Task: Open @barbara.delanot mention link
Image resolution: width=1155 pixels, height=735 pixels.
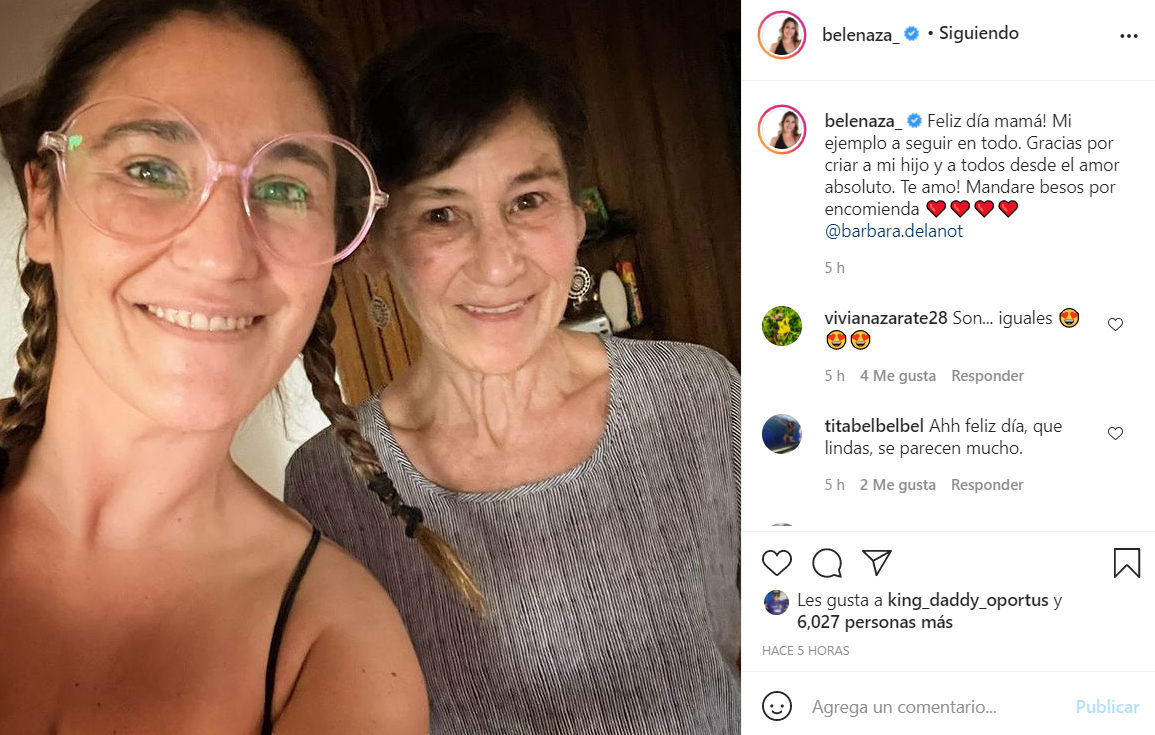Action: 893,231
